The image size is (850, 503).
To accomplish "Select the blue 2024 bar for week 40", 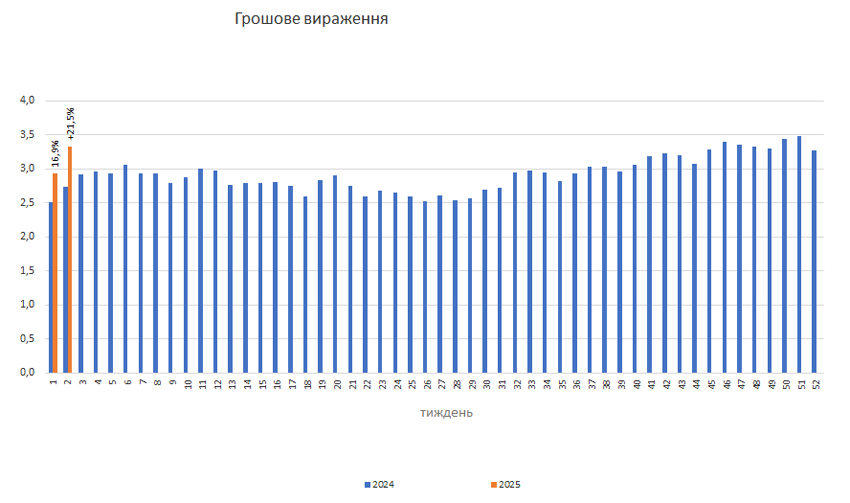I will pyautogui.click(x=635, y=268).
